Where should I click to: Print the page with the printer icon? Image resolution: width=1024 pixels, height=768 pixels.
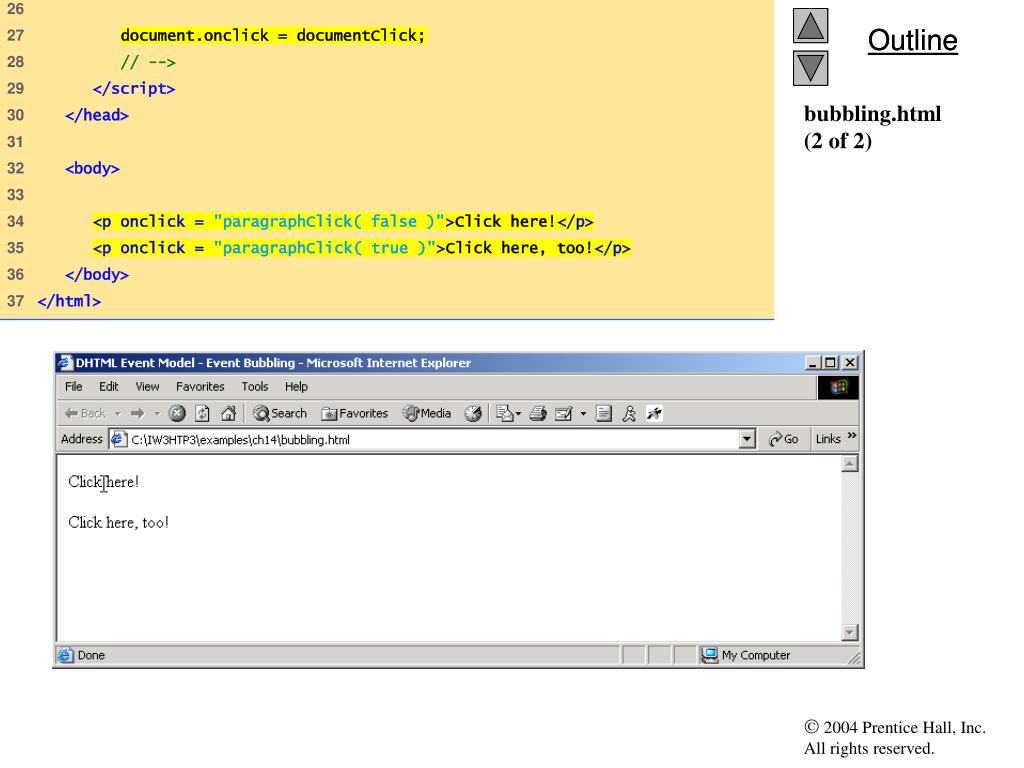point(538,413)
